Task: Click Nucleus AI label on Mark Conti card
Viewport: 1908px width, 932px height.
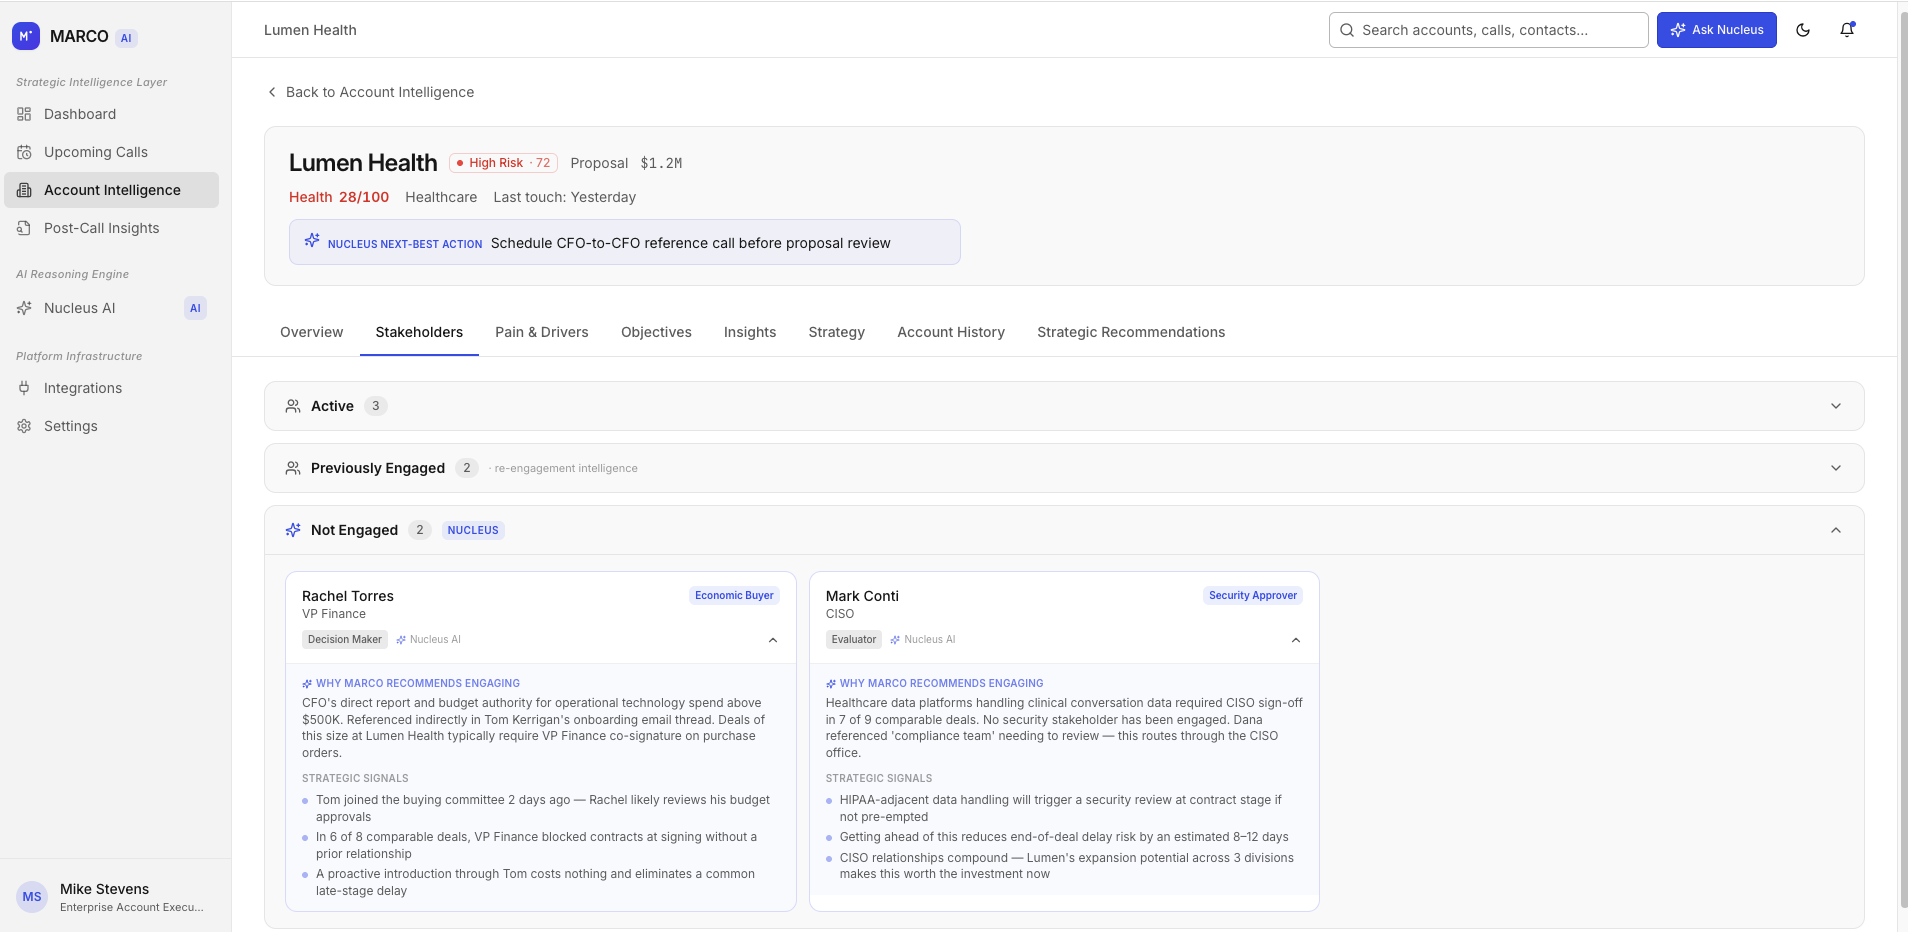Action: coord(923,639)
